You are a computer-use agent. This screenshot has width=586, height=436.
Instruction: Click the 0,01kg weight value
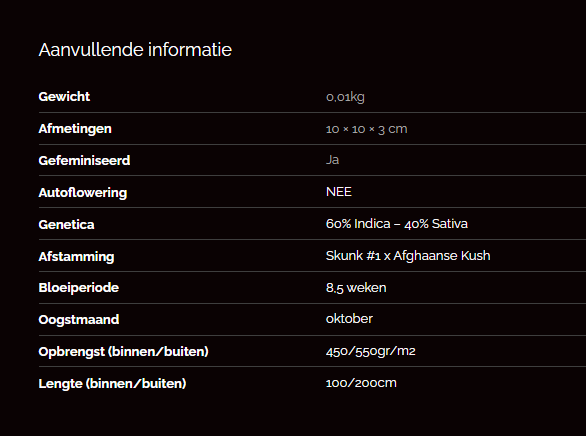tap(345, 97)
